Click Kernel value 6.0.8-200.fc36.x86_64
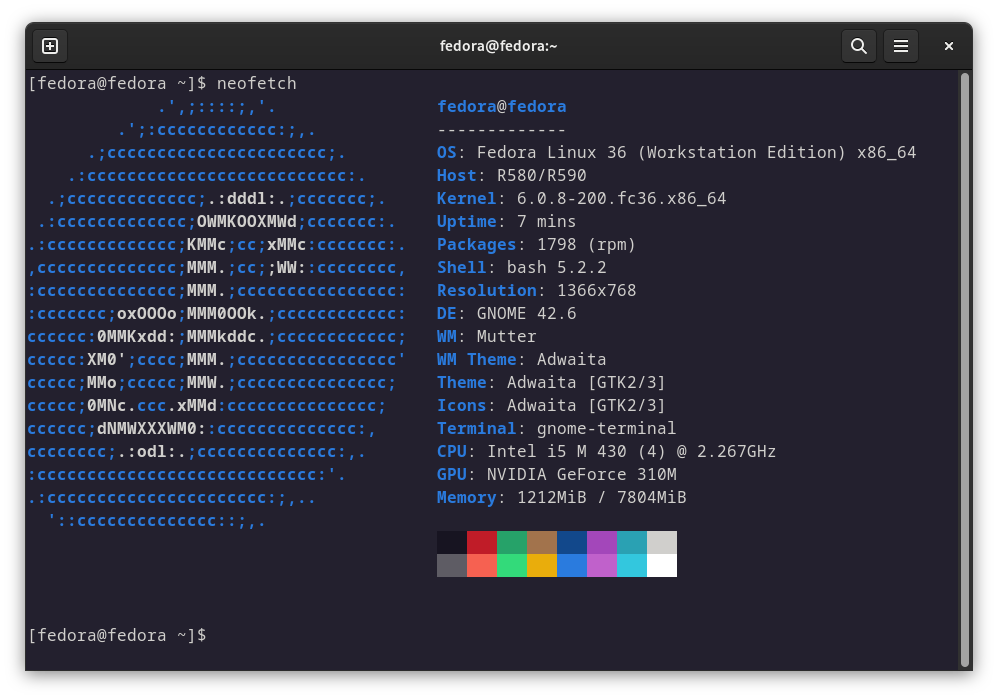The width and height of the screenshot is (998, 699). (x=621, y=199)
